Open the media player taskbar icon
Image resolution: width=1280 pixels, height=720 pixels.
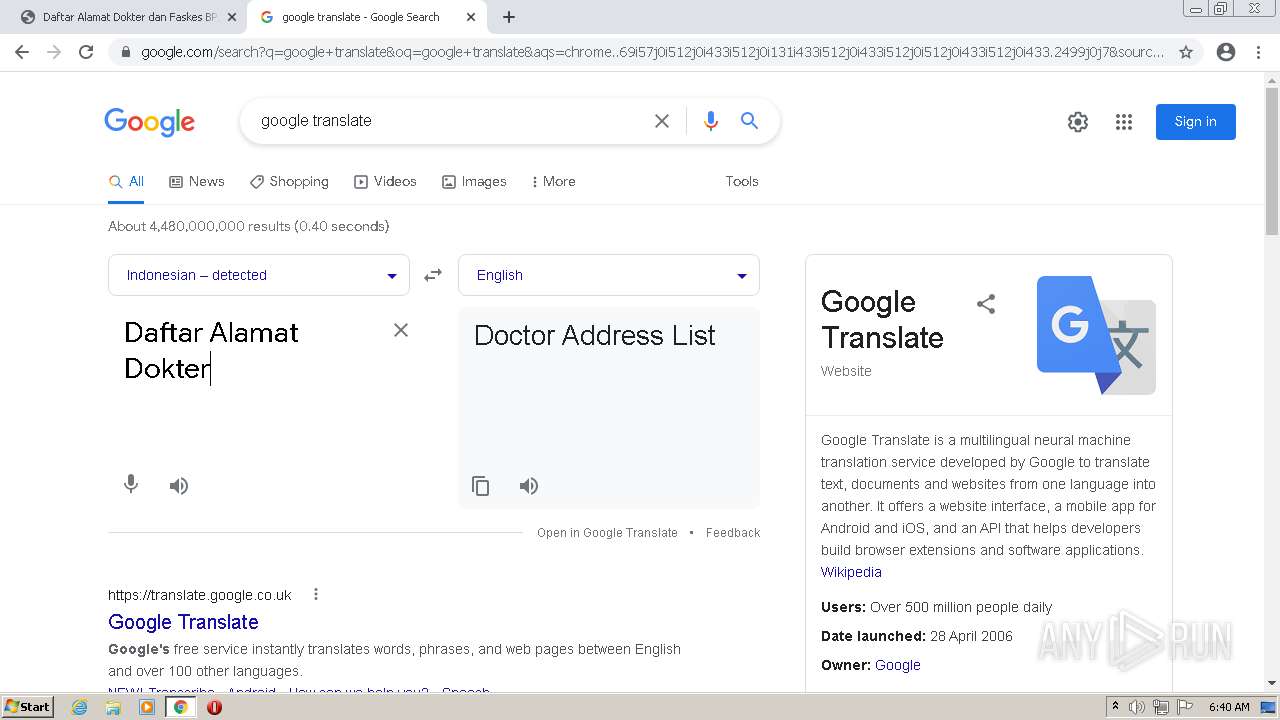point(147,707)
